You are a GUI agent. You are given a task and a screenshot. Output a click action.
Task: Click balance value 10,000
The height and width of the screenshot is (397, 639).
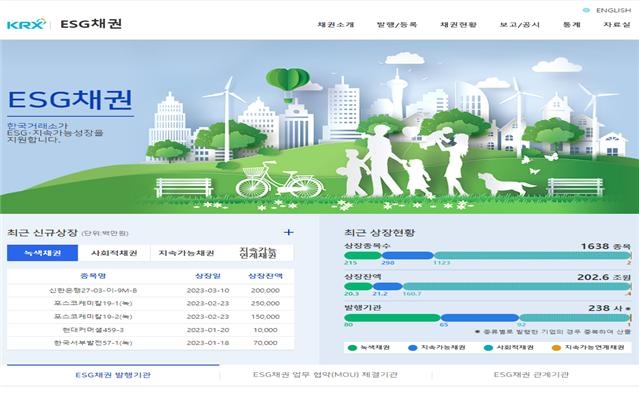coord(265,330)
